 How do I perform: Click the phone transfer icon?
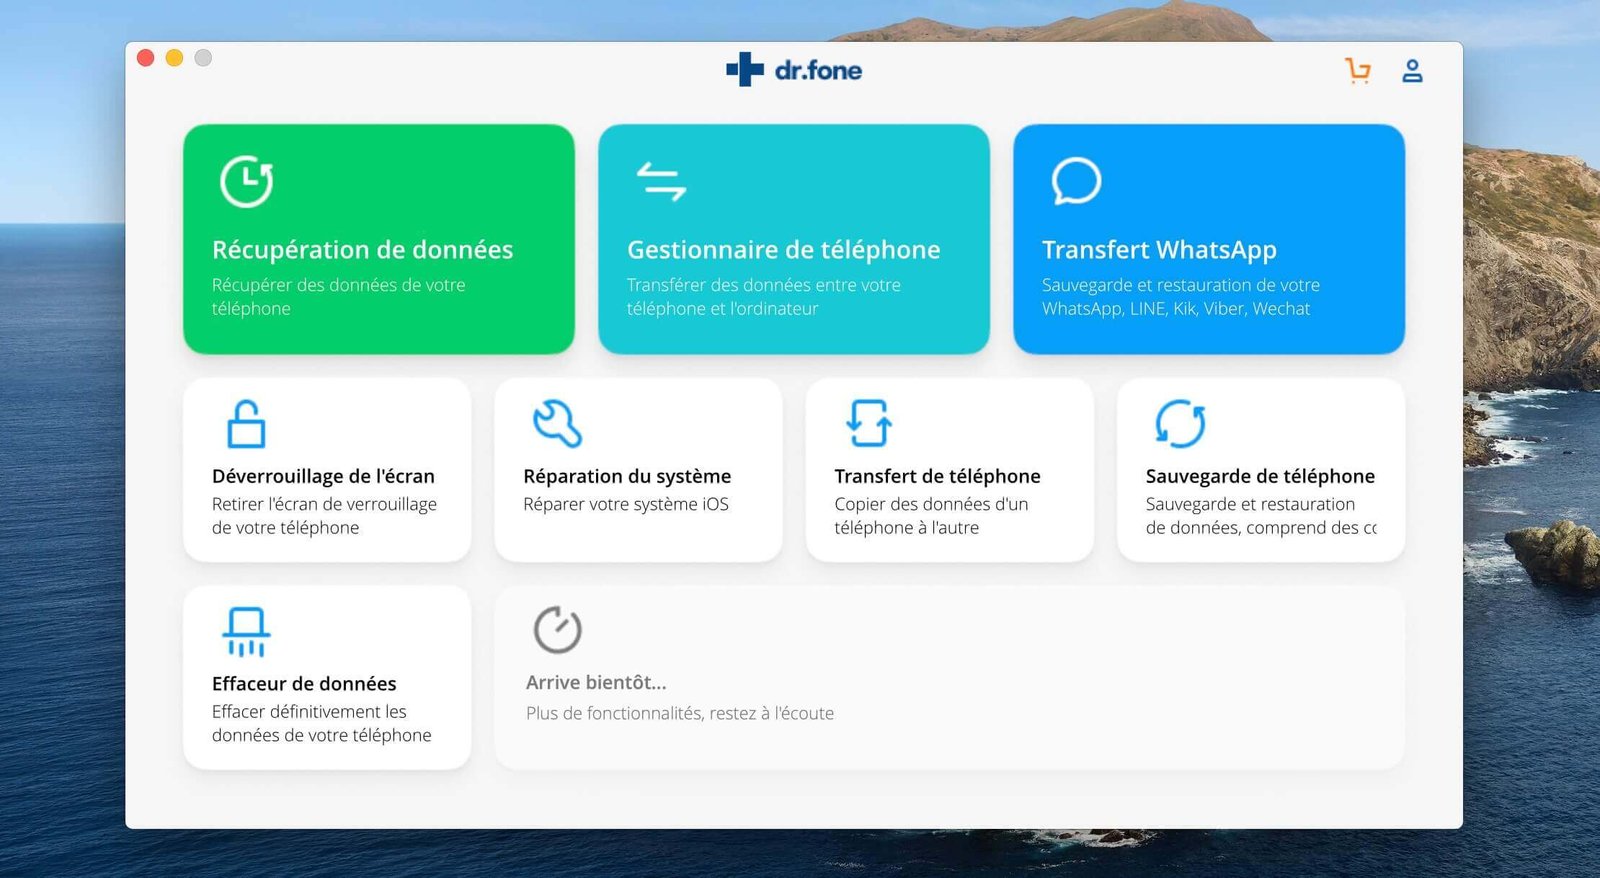coord(869,424)
